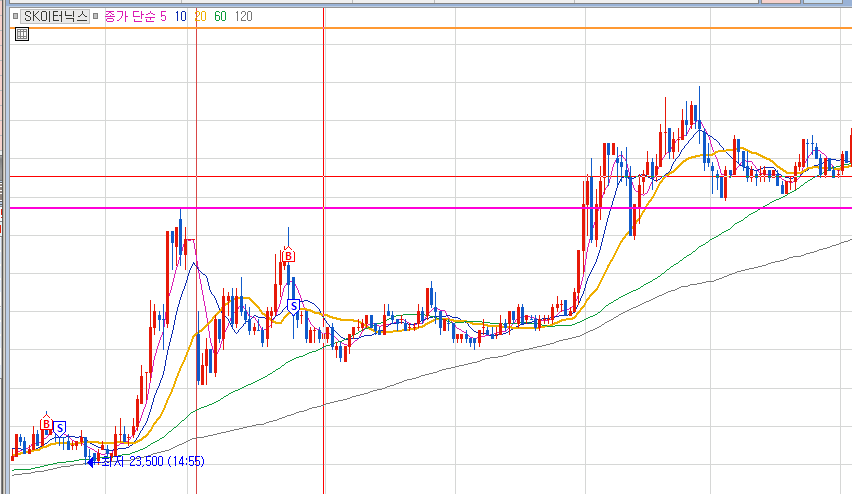
Task: Select the gray 120-period moving average label
Action: (x=243, y=16)
